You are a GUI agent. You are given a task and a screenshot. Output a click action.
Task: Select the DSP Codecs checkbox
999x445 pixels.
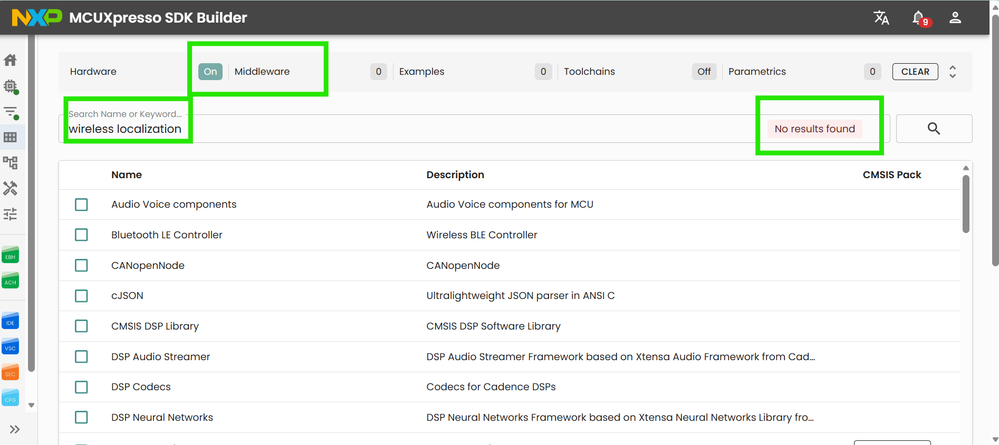tap(81, 387)
